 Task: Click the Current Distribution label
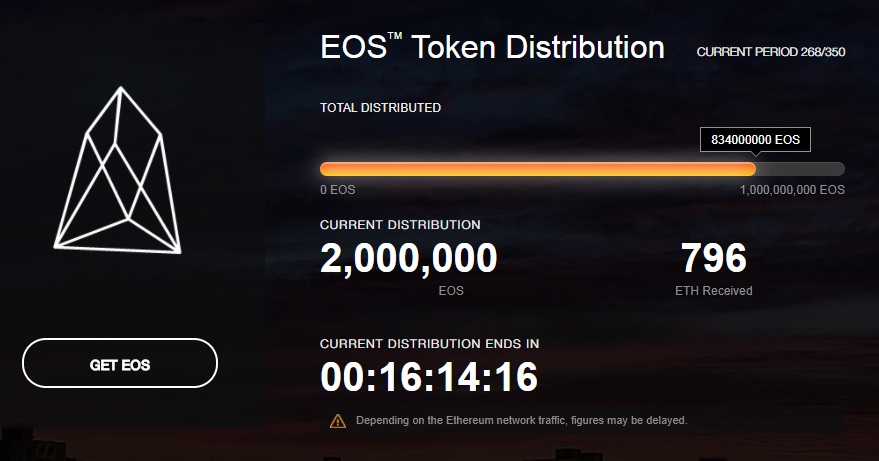[x=400, y=225]
